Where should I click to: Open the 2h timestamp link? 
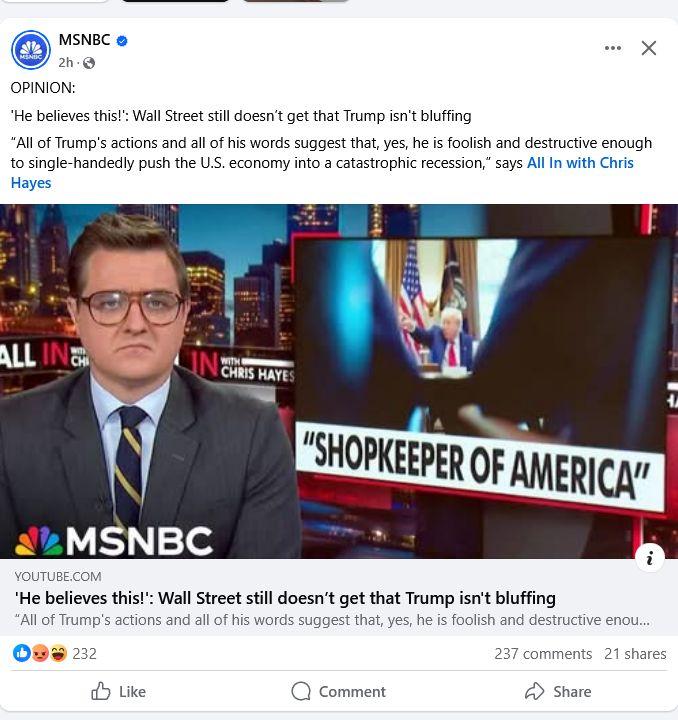point(66,62)
